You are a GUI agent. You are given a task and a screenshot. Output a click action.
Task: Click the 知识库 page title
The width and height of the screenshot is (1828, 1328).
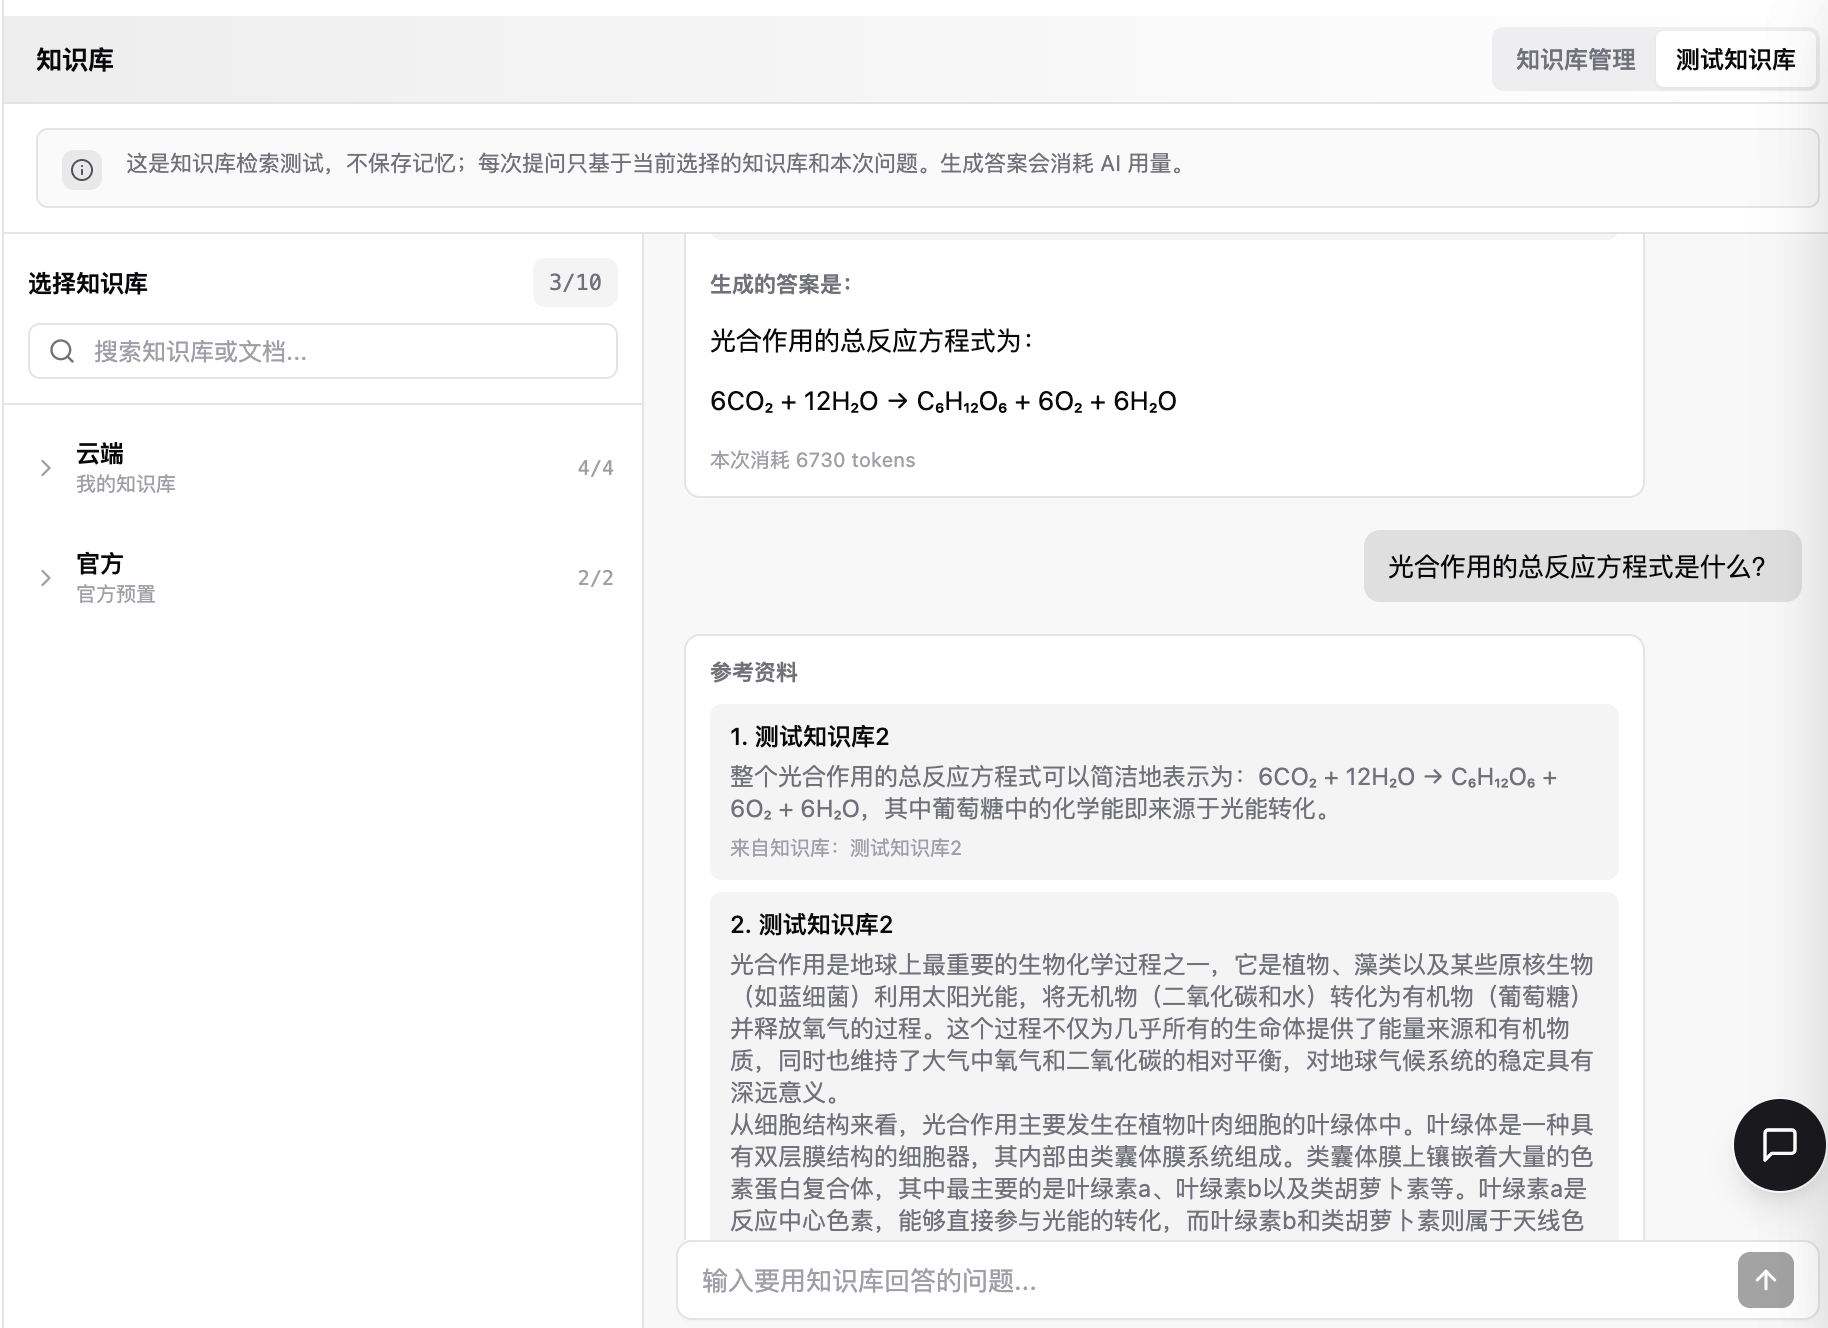[75, 60]
